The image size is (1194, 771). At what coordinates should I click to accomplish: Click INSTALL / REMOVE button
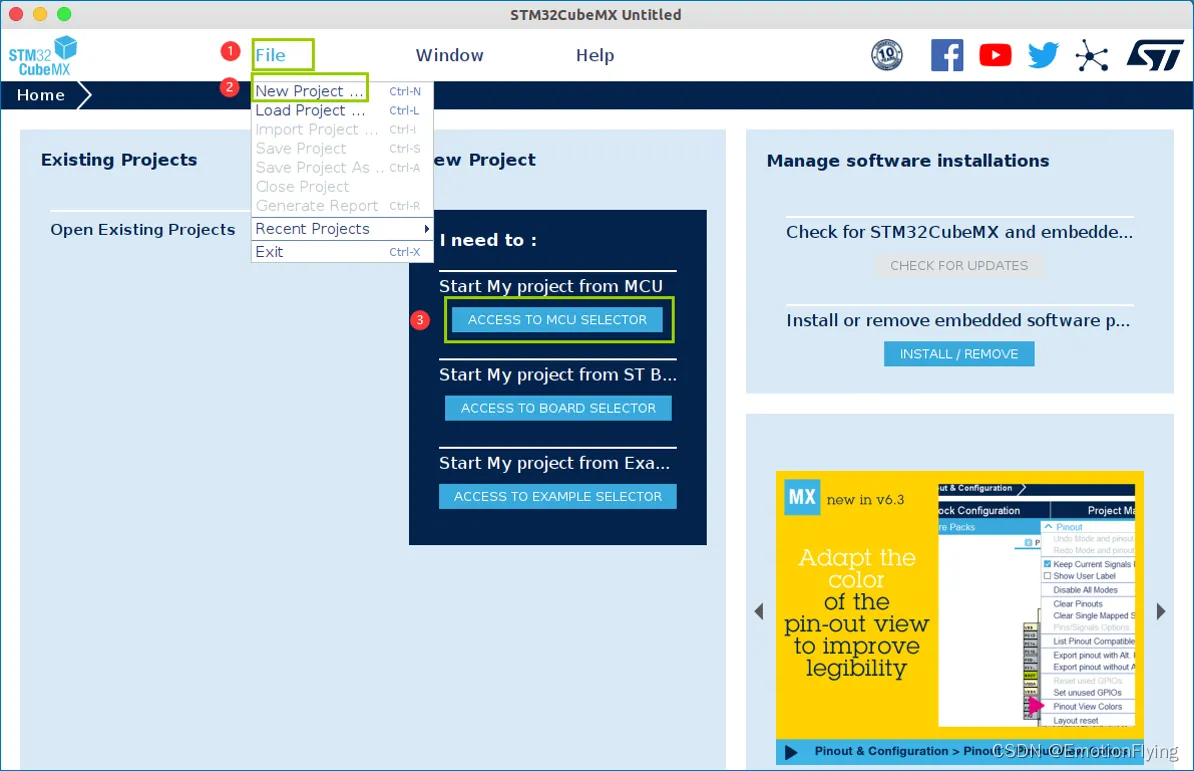tap(959, 354)
